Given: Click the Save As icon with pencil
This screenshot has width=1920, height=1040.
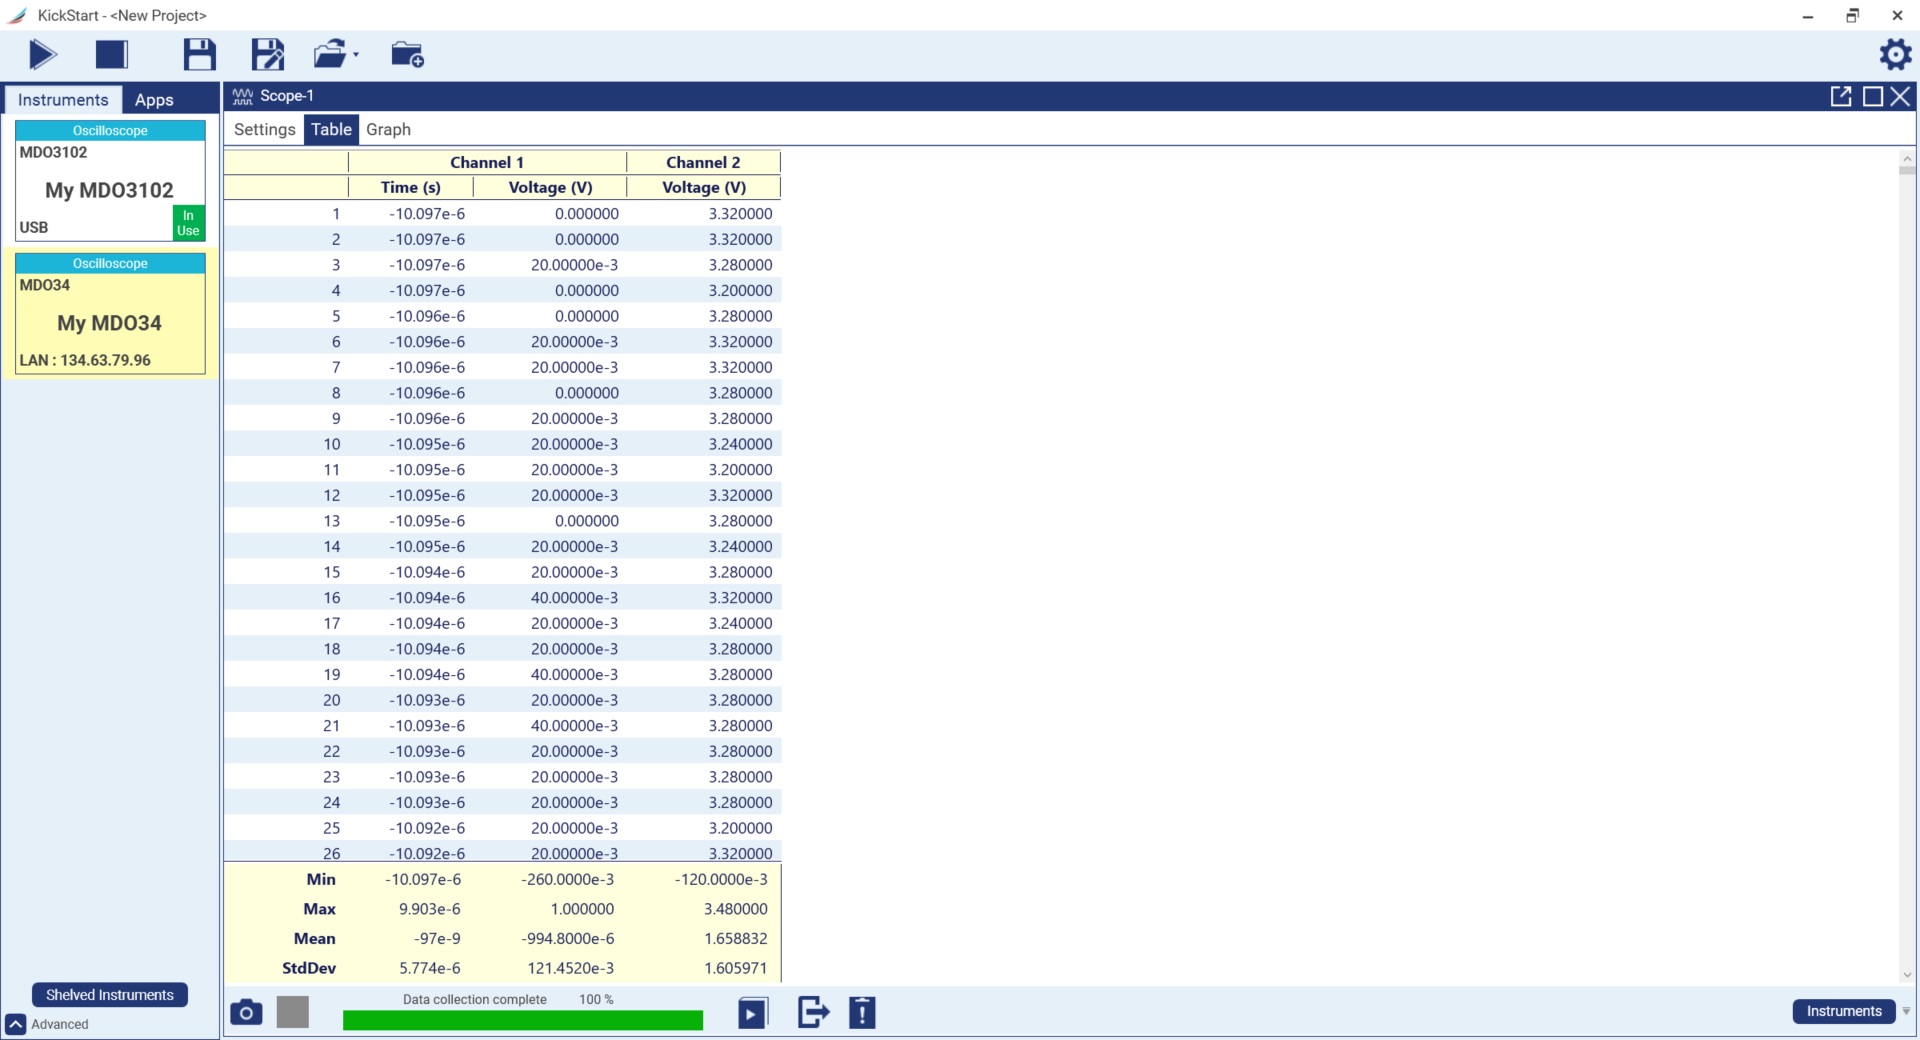Looking at the screenshot, I should coord(267,55).
